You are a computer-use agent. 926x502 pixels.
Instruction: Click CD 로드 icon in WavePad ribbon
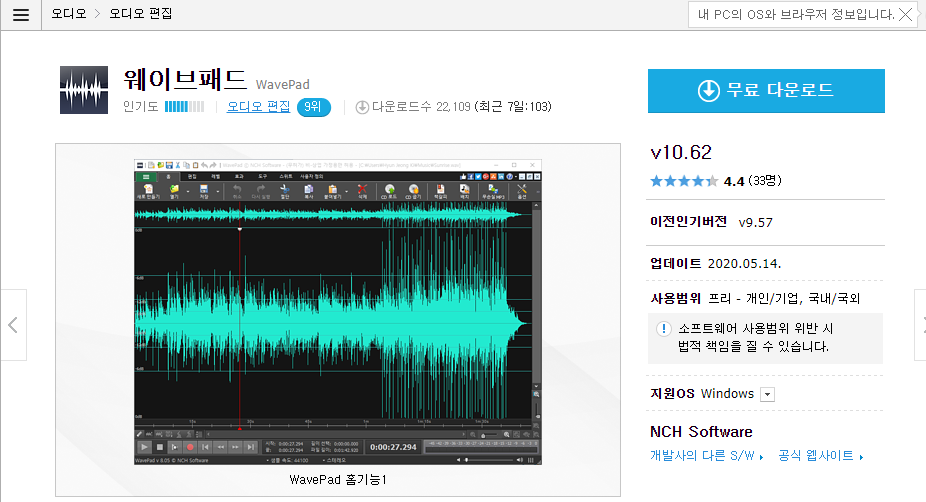pos(389,191)
